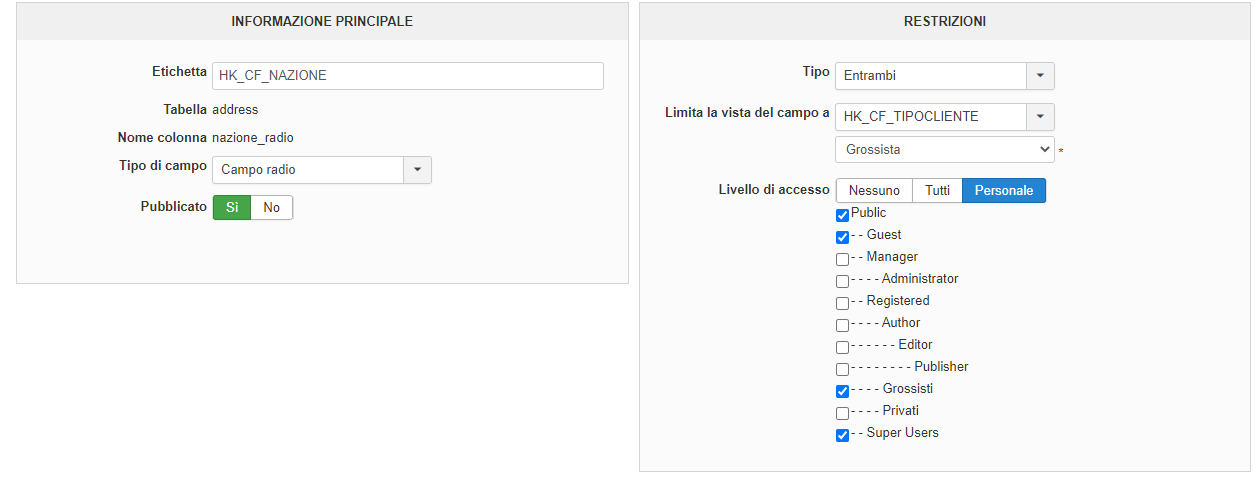This screenshot has height=479, width=1258.
Task: Enable the Author checkbox
Action: (842, 325)
